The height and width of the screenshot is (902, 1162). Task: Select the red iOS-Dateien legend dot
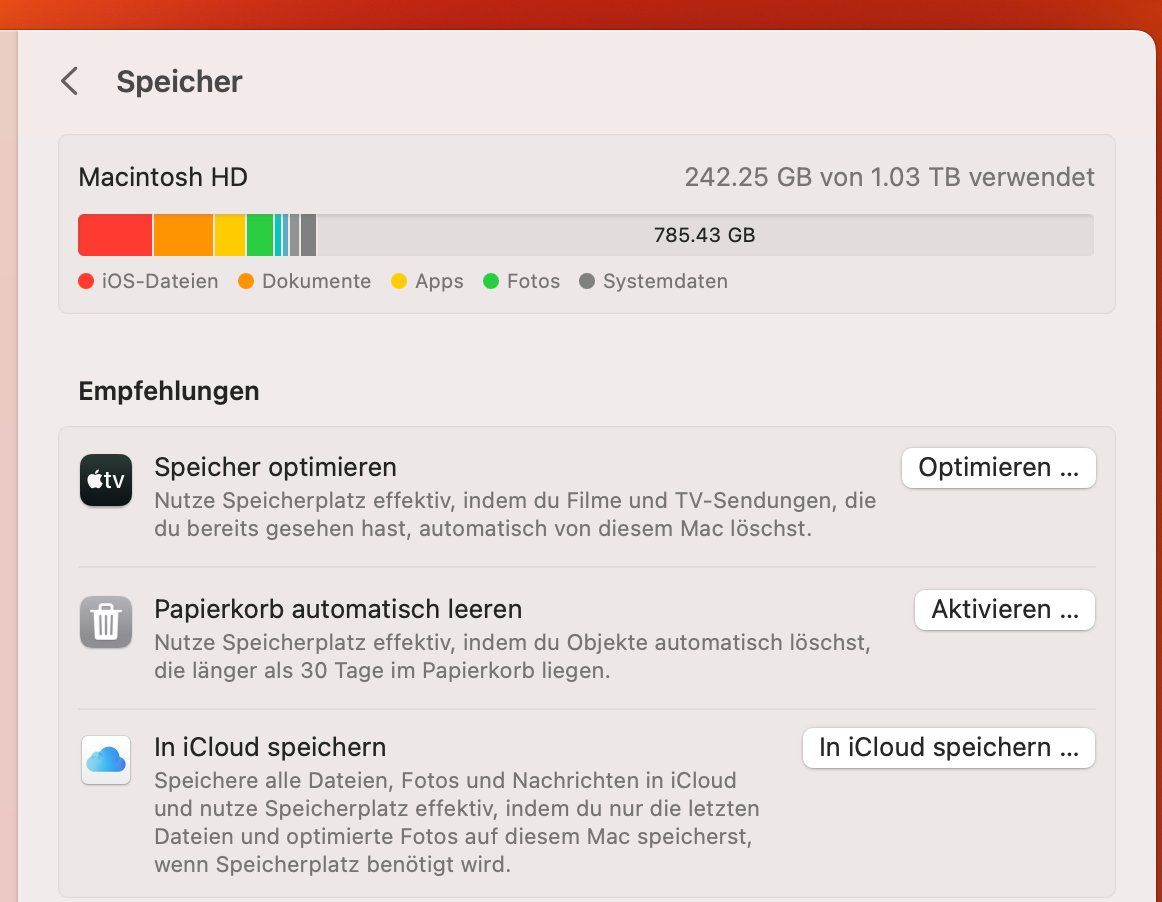coord(85,281)
